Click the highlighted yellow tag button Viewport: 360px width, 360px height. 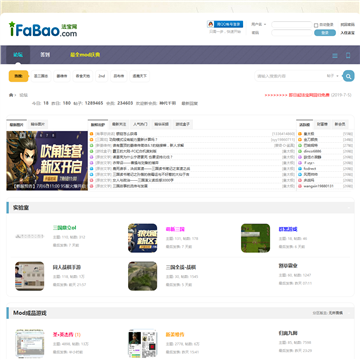click(18, 76)
